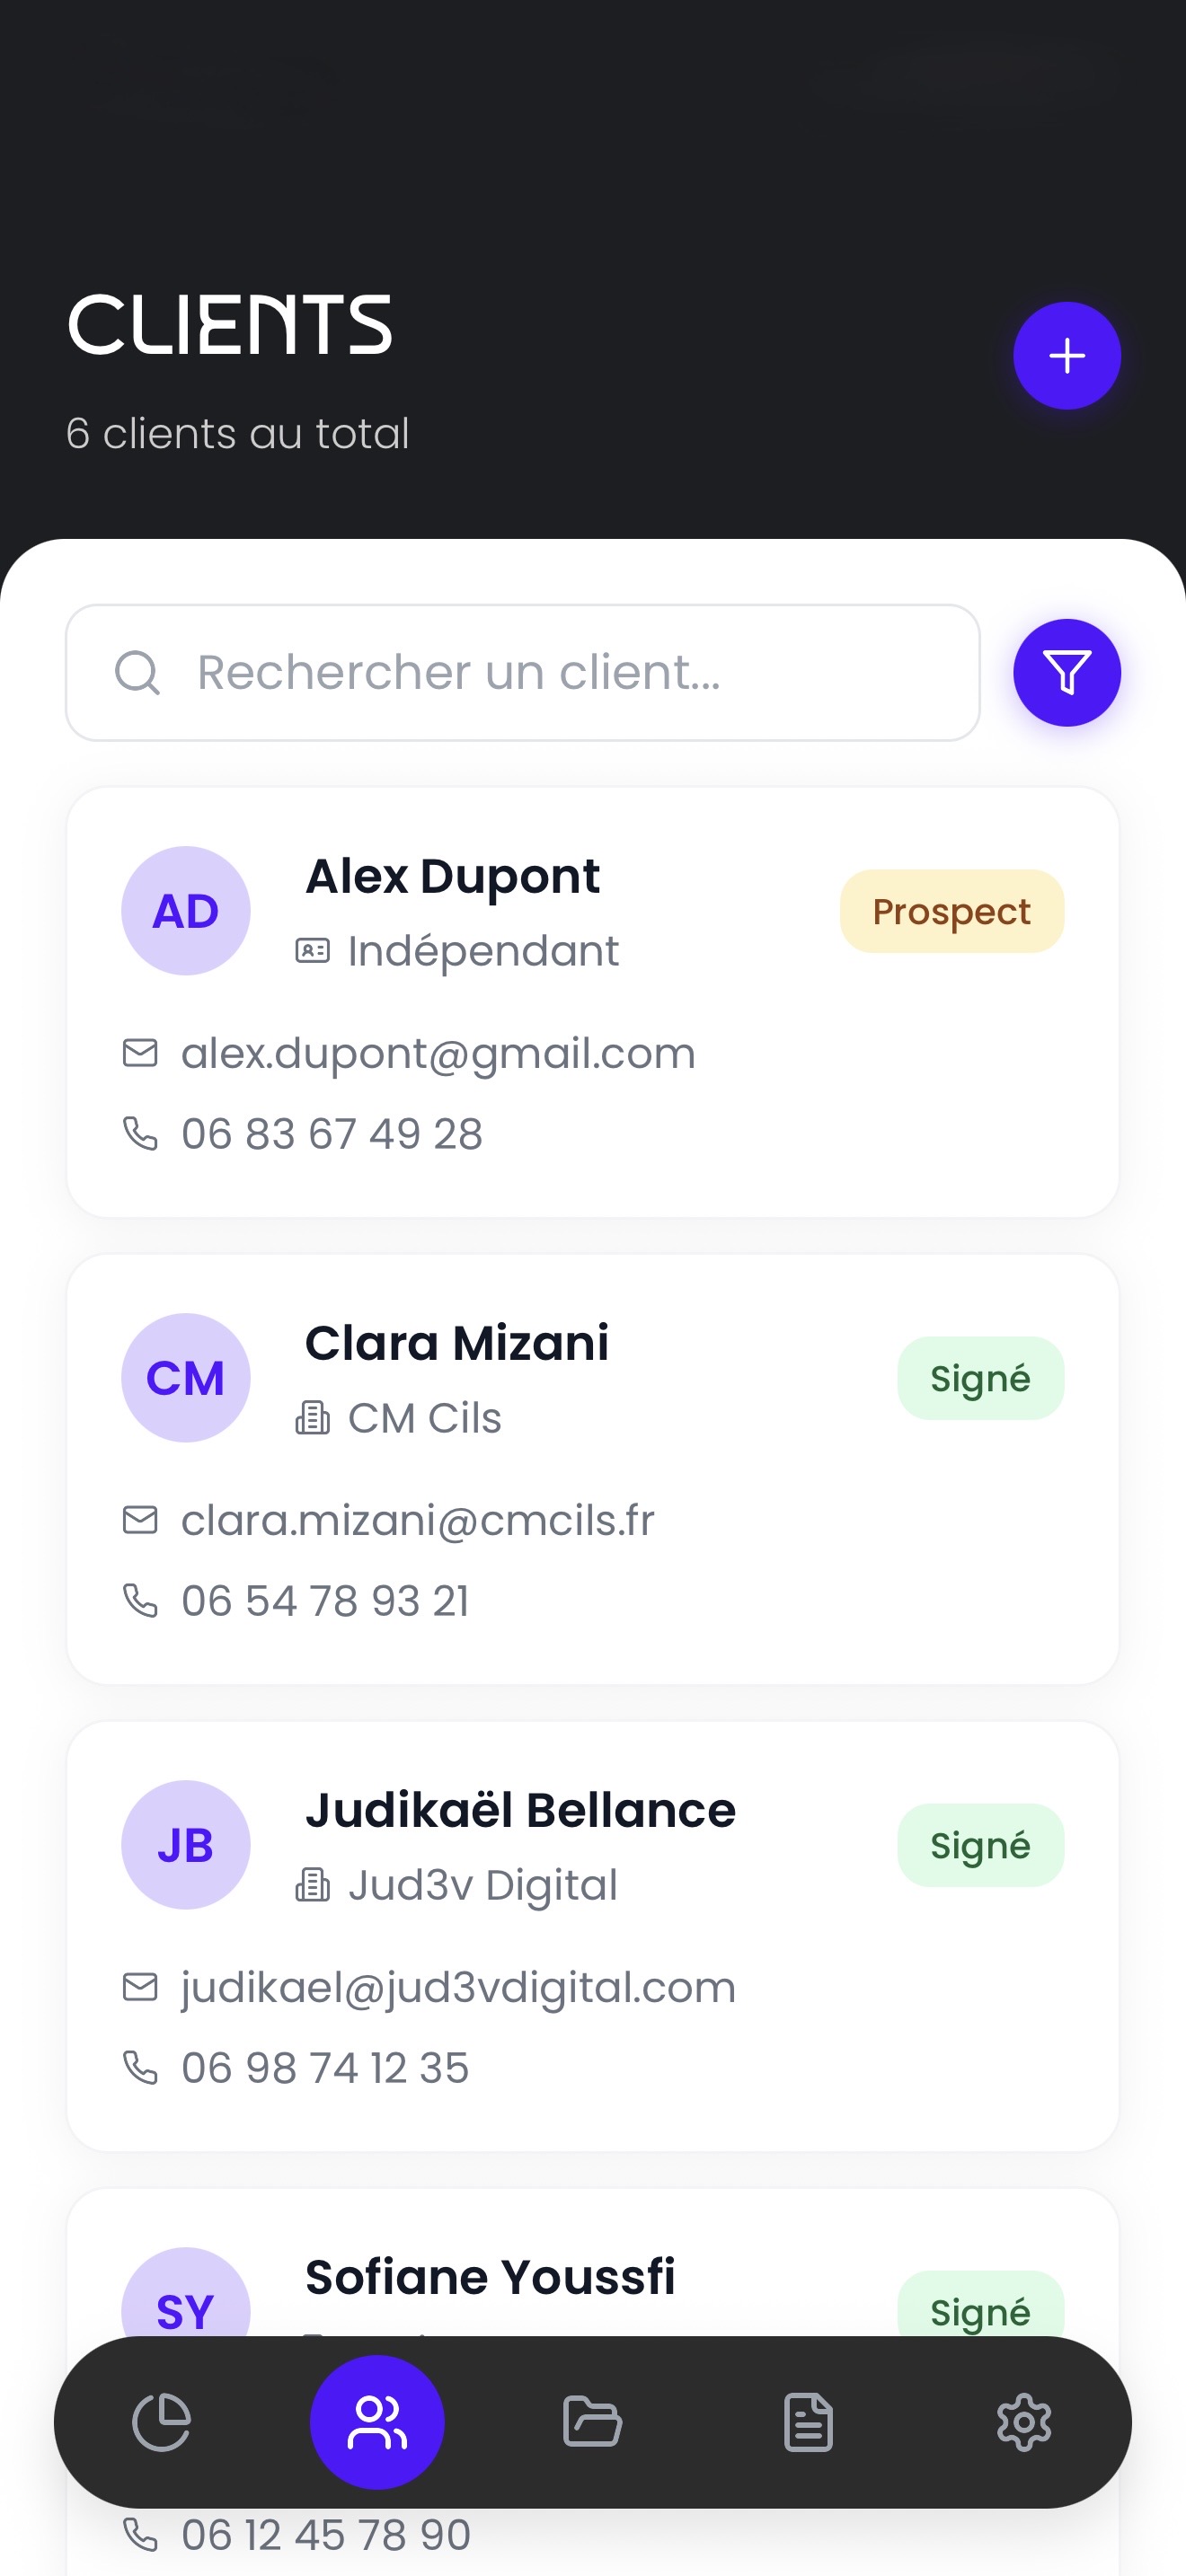Open the dashboard chart tab
The image size is (1186, 2576).
point(161,2422)
